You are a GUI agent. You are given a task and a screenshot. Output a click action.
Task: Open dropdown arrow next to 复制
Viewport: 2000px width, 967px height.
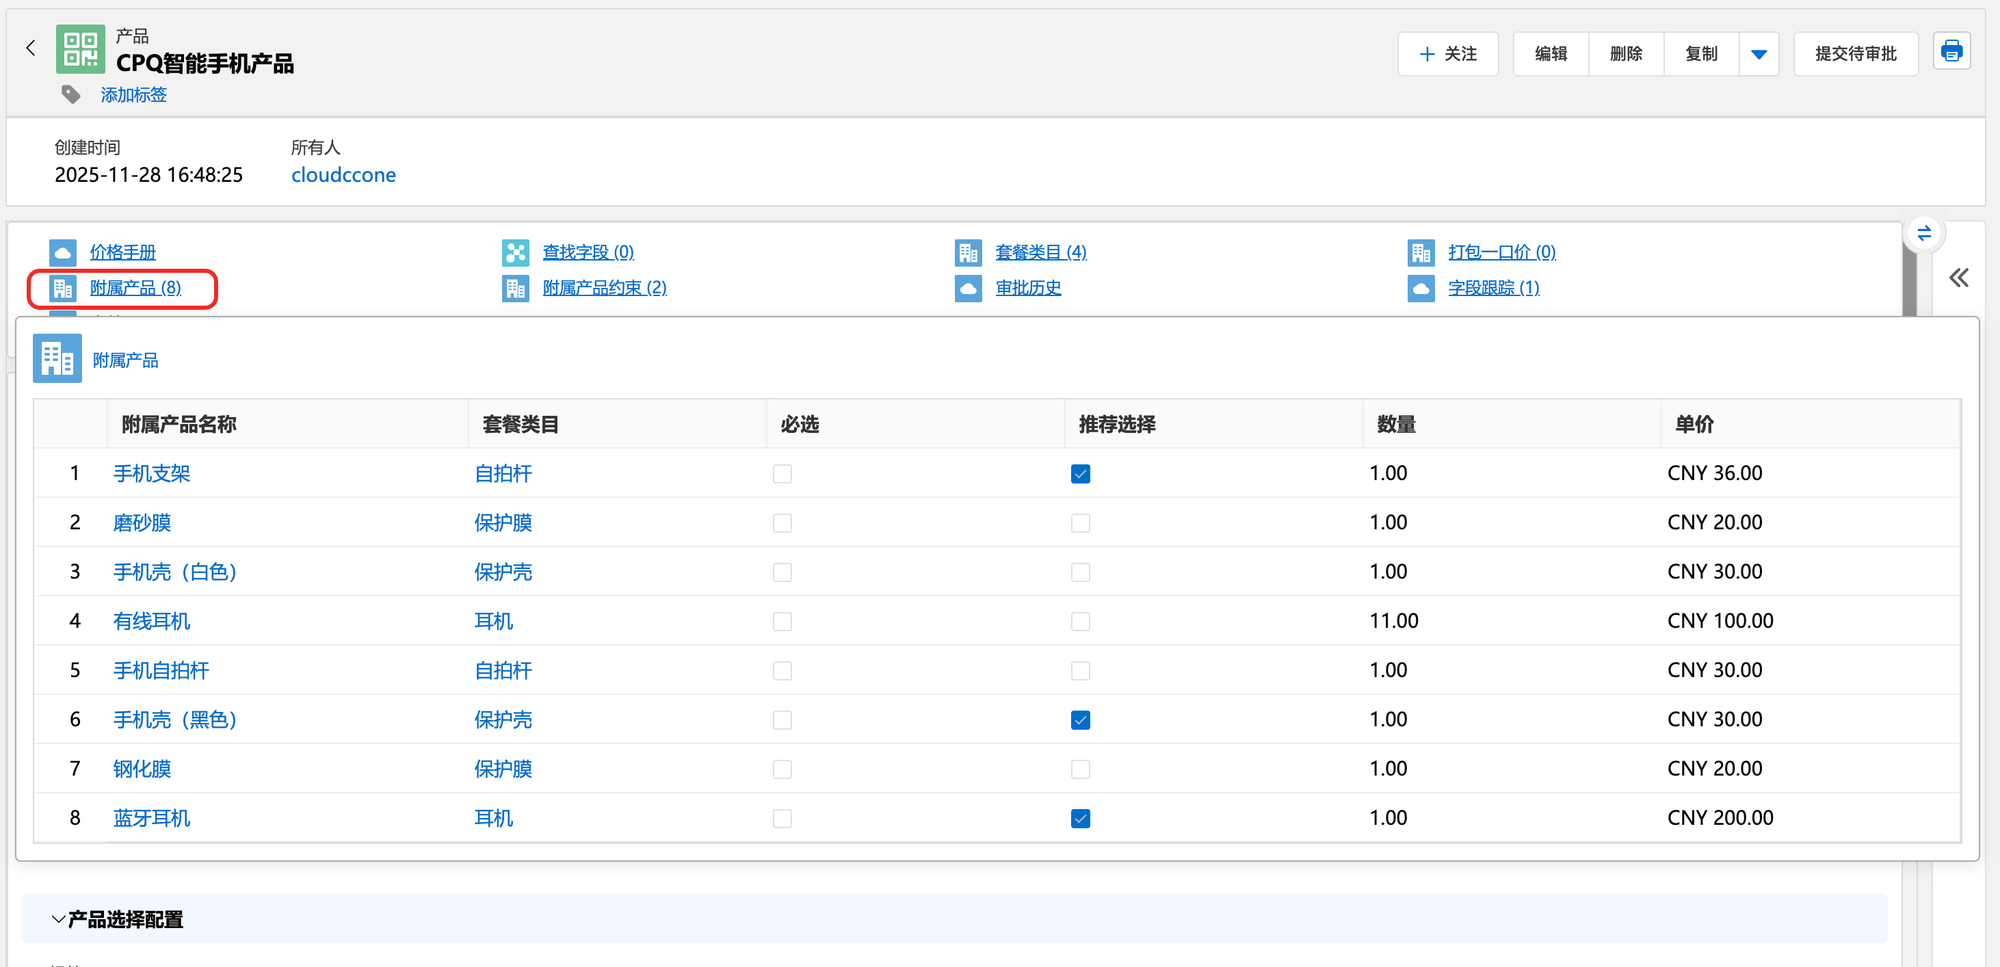click(x=1759, y=54)
